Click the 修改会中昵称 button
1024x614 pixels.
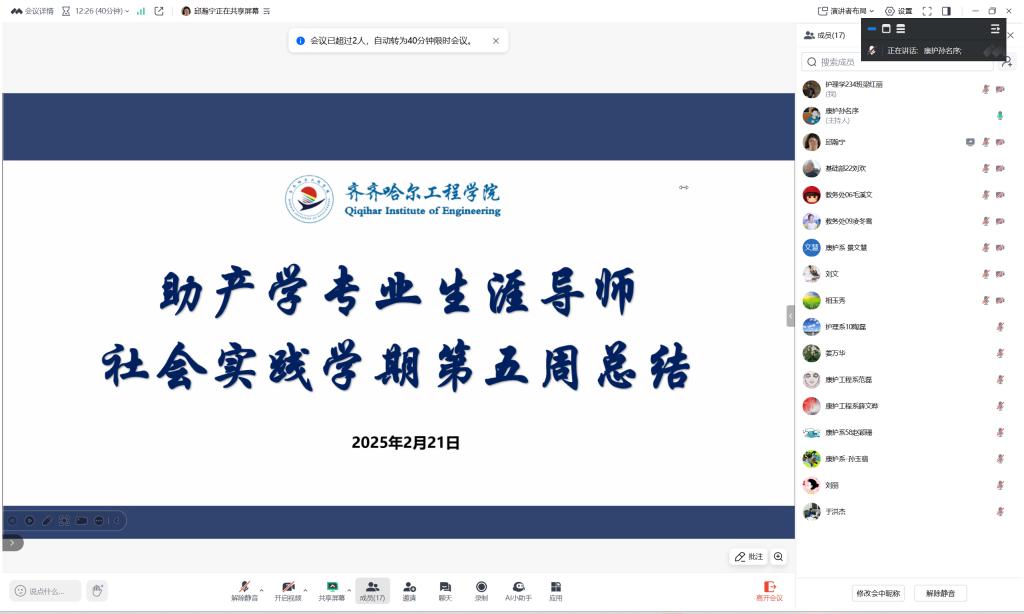click(877, 593)
